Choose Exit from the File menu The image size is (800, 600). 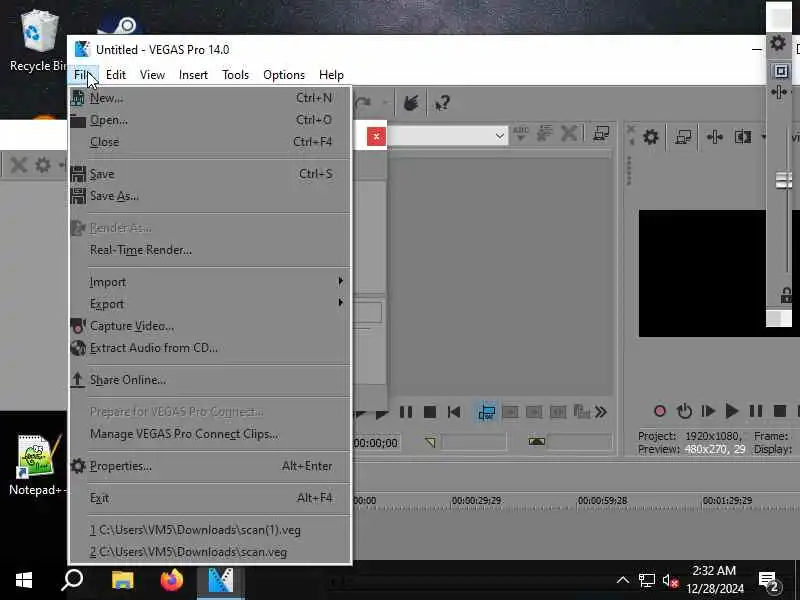tap(210, 498)
